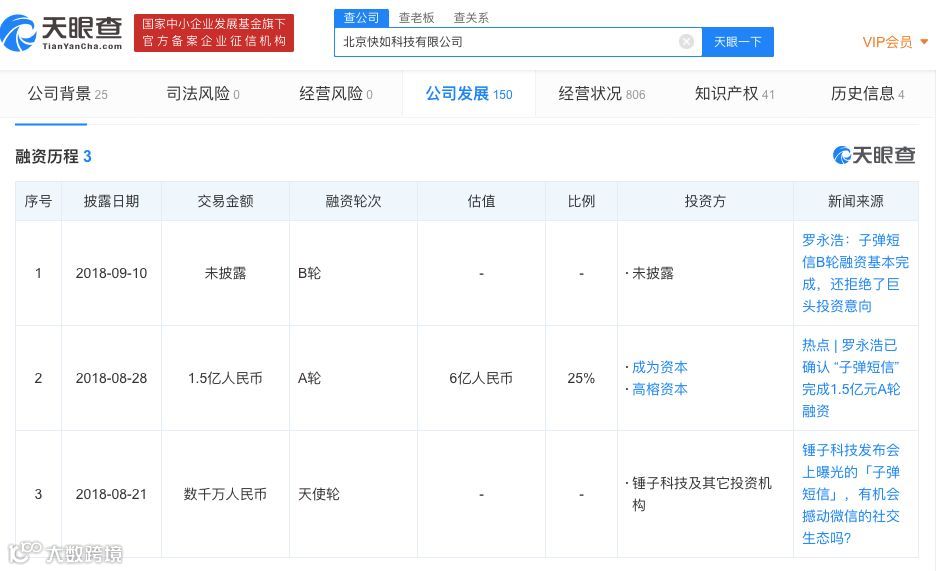This screenshot has width=936, height=571.
Task: Click the 新闻来源 column header
Action: 855,201
